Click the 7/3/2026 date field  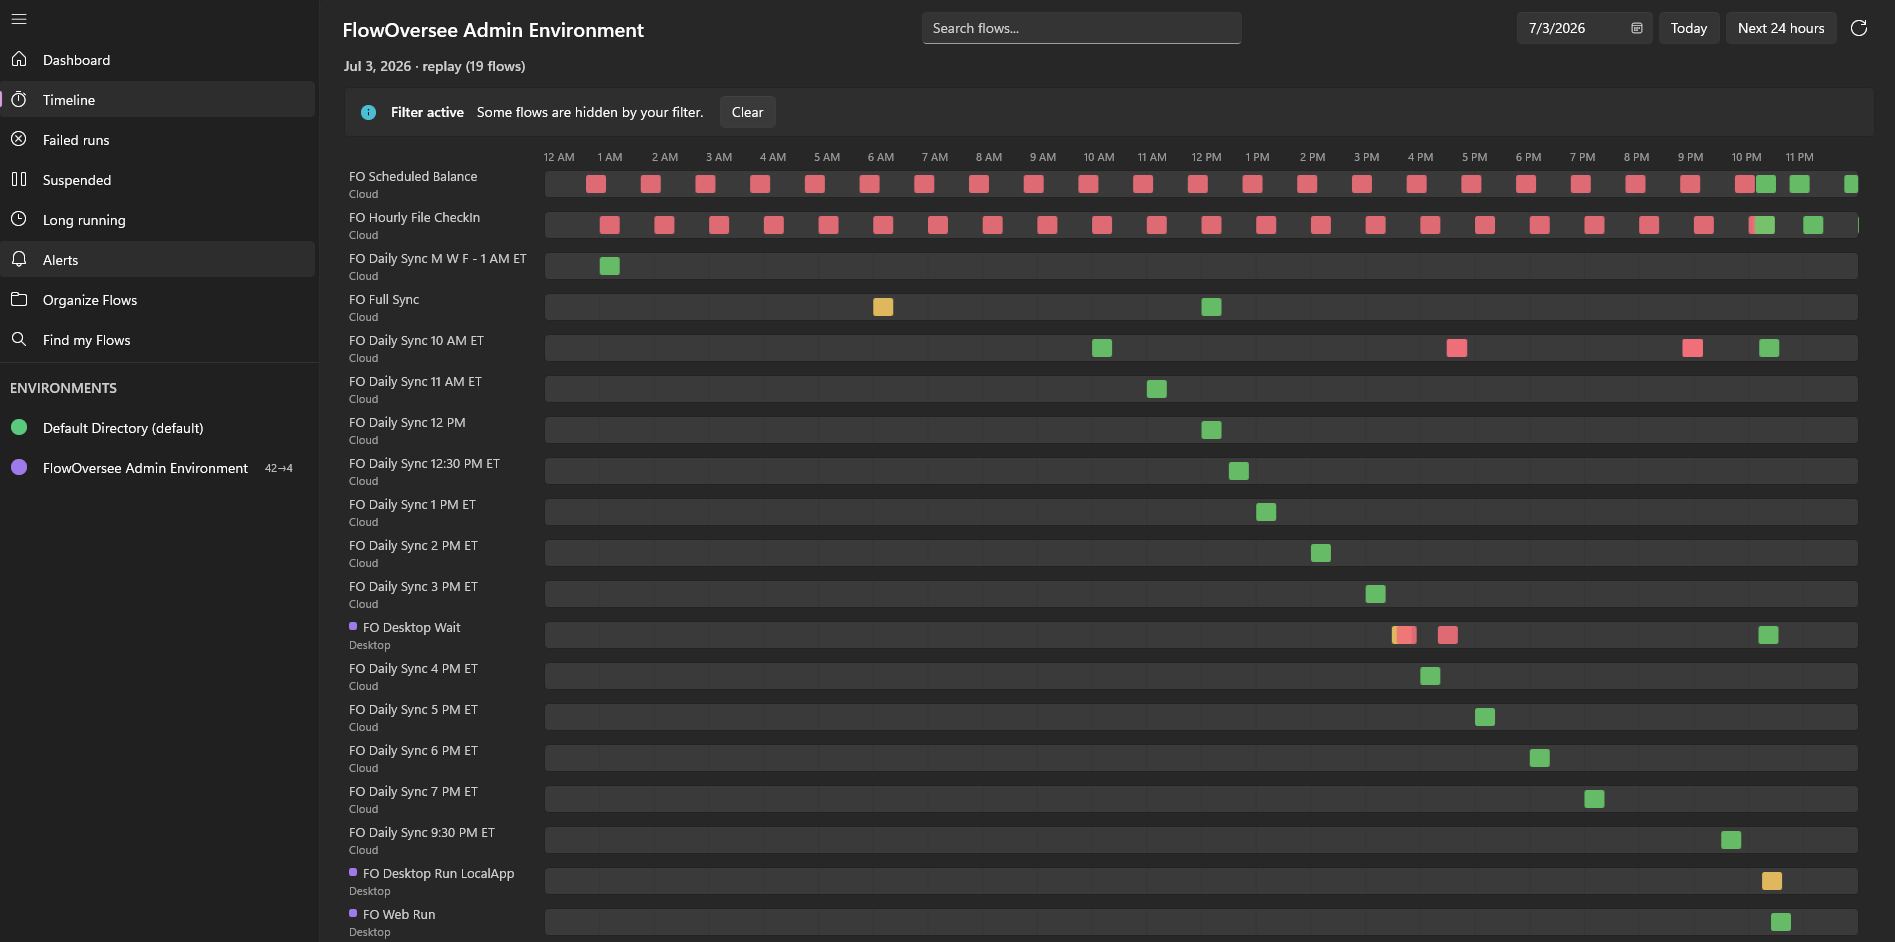[1584, 28]
